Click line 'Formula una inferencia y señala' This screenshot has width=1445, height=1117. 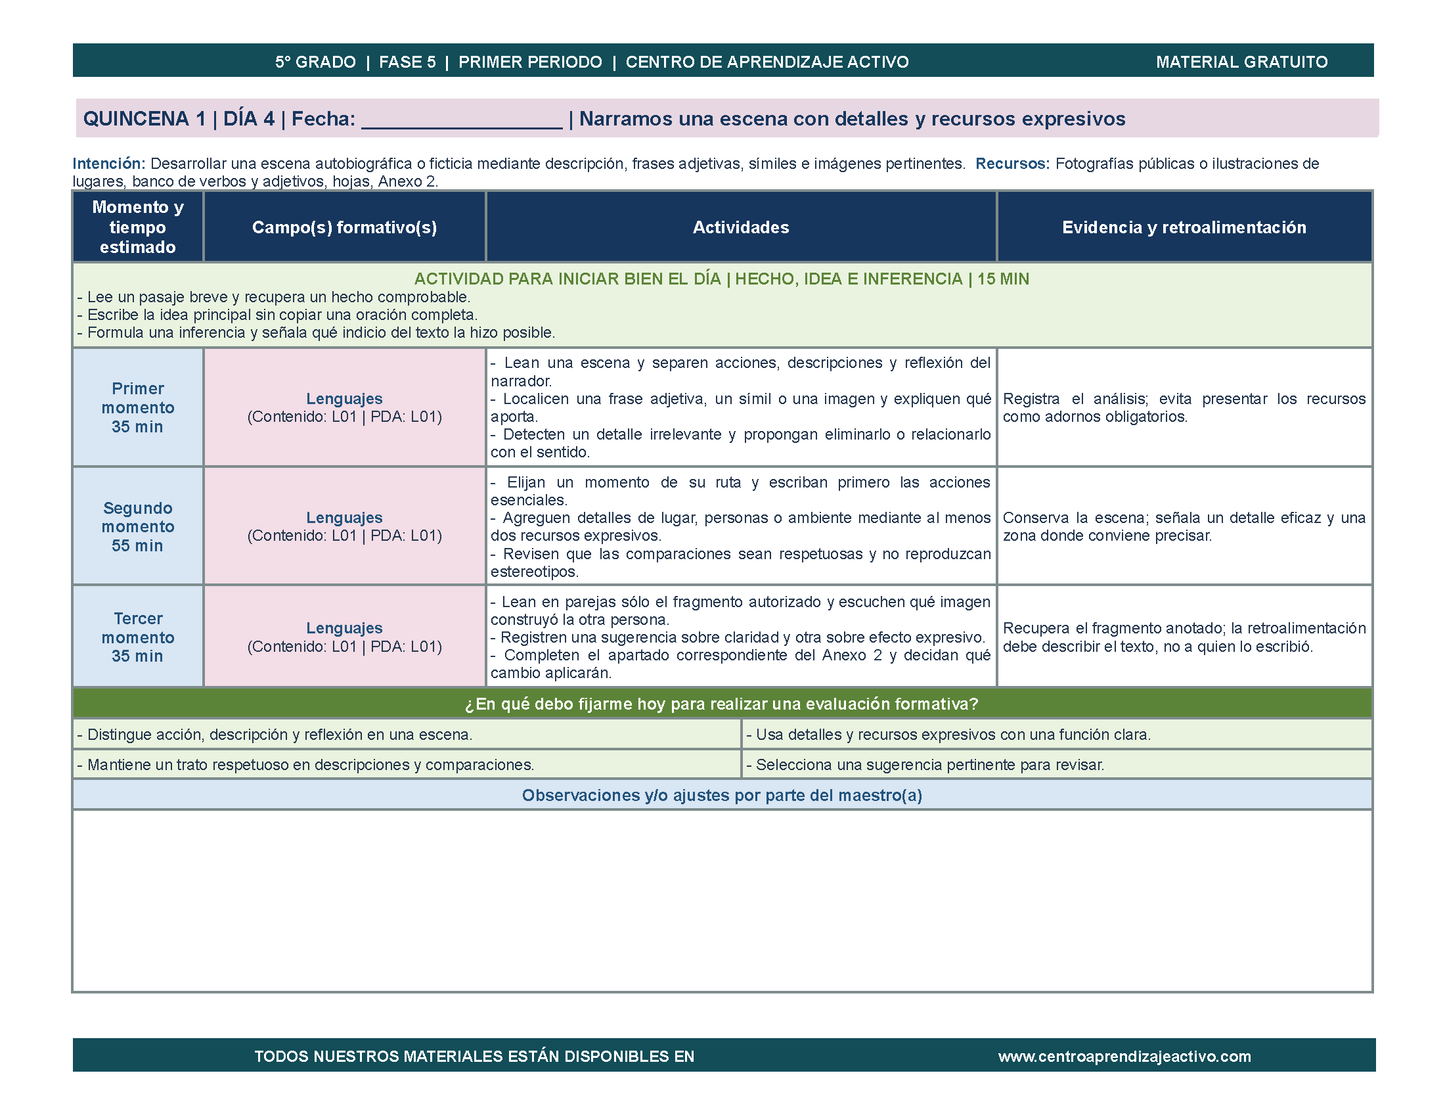tap(315, 333)
